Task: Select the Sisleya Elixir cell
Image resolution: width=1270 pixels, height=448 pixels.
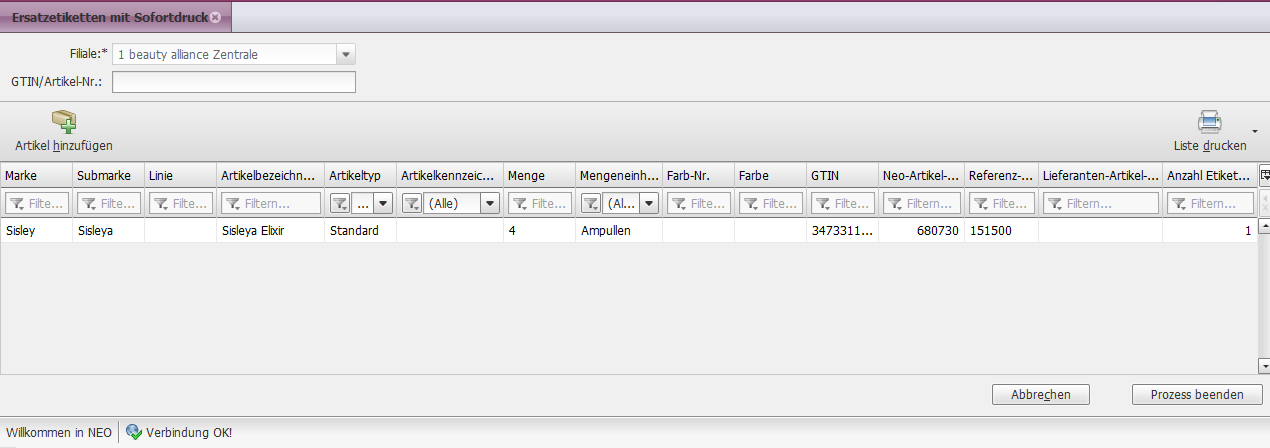Action: pos(270,231)
